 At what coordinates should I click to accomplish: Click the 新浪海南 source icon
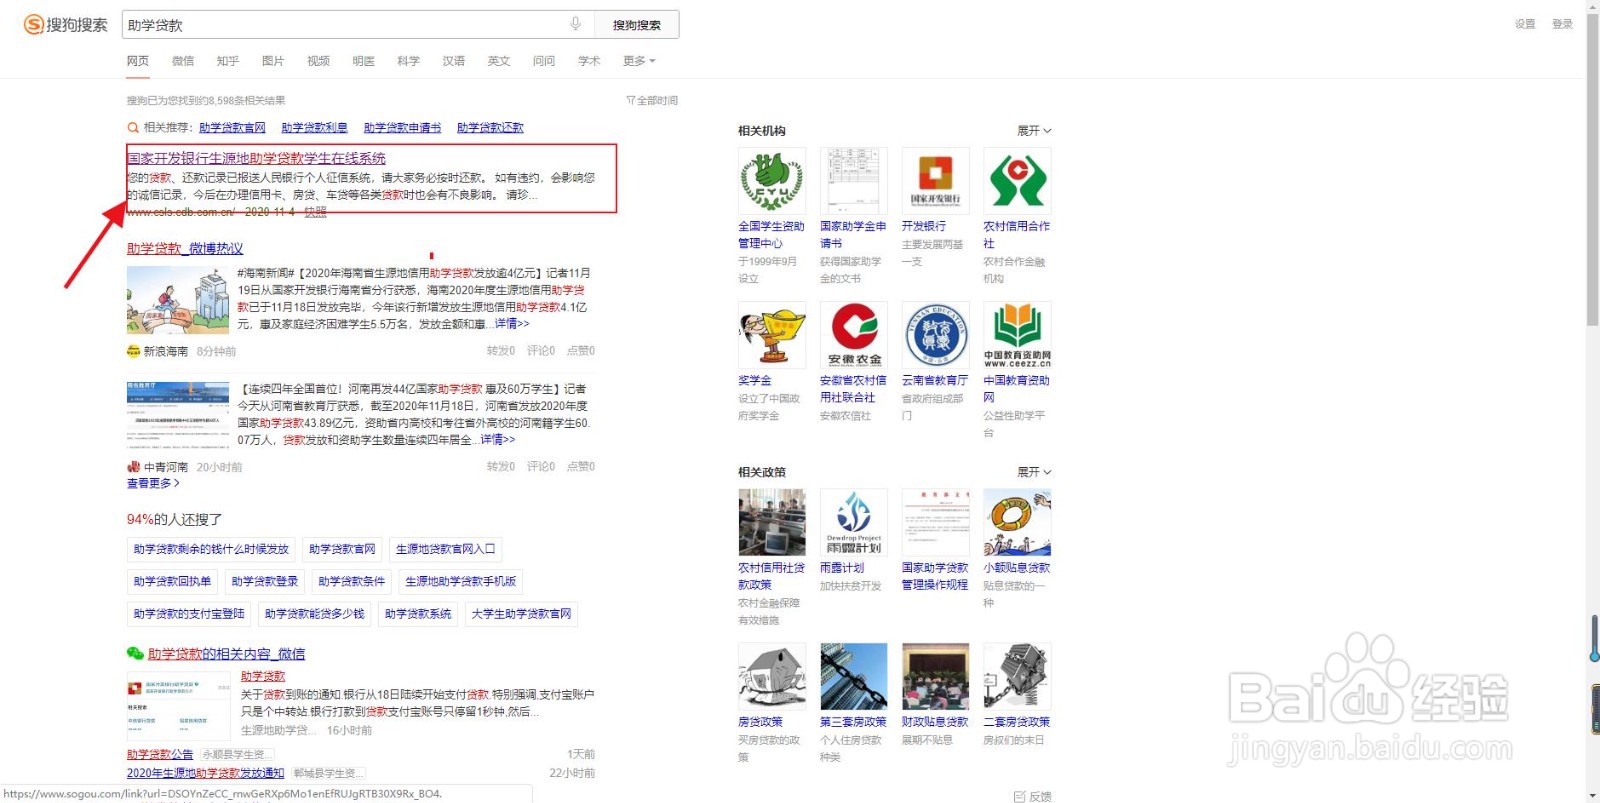133,351
